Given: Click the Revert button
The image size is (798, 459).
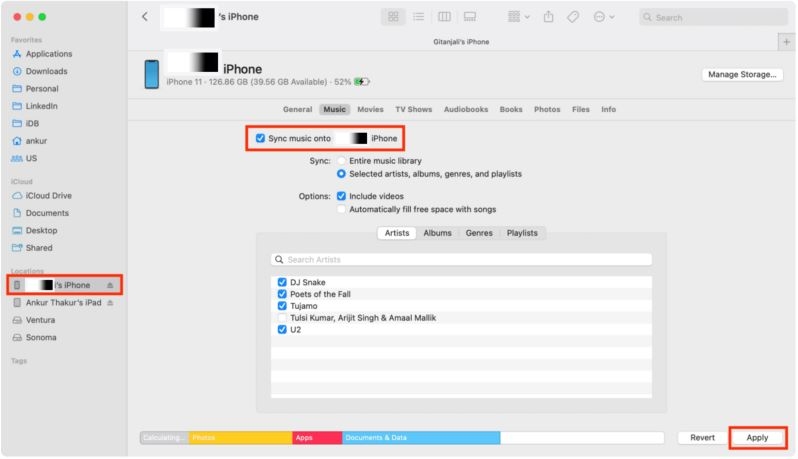Looking at the screenshot, I should (702, 438).
